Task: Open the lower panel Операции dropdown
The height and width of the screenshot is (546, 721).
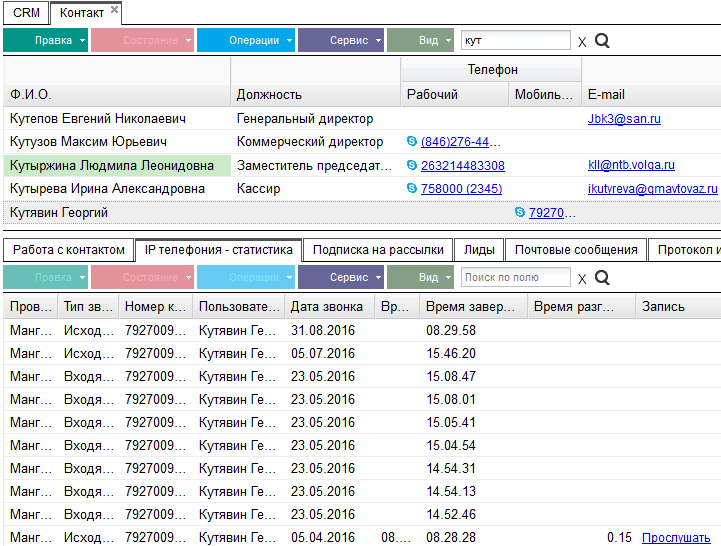Action: [246, 277]
